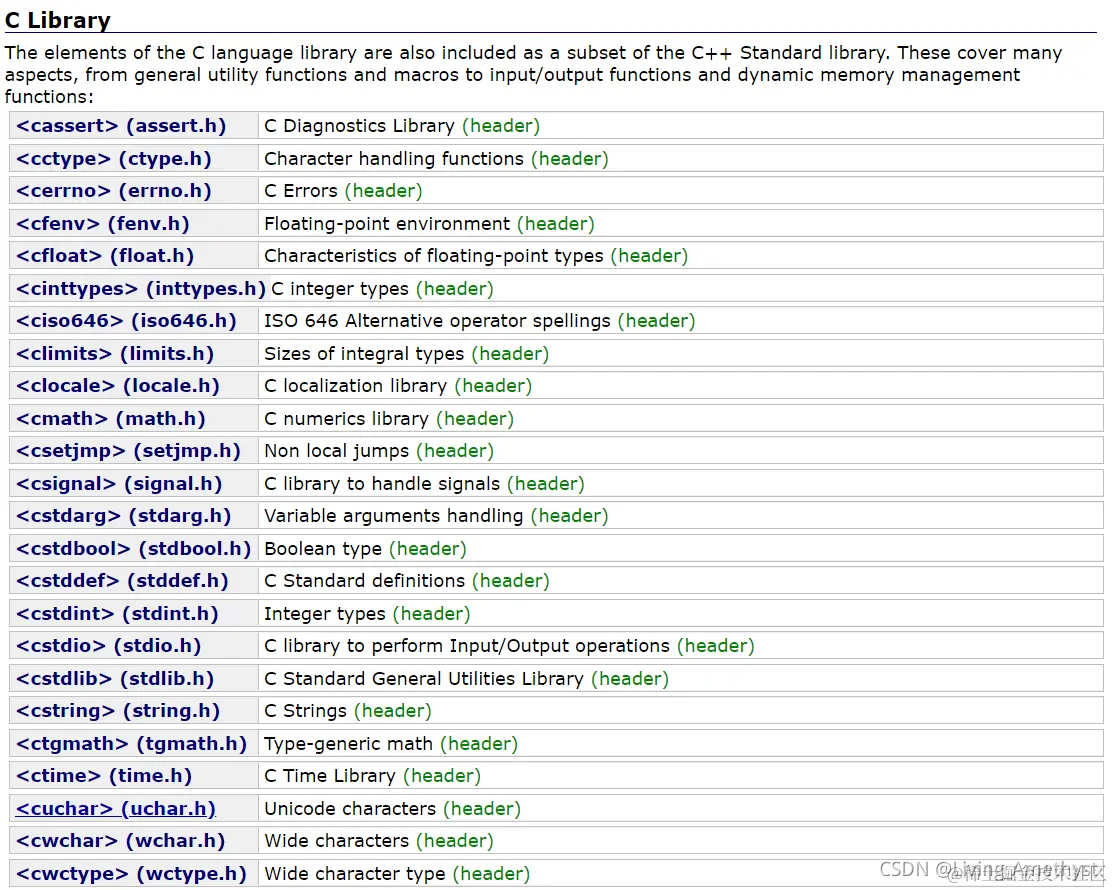1113x890 pixels.
Task: Click 'Floating-point environment (header)' description
Action: coord(429,224)
